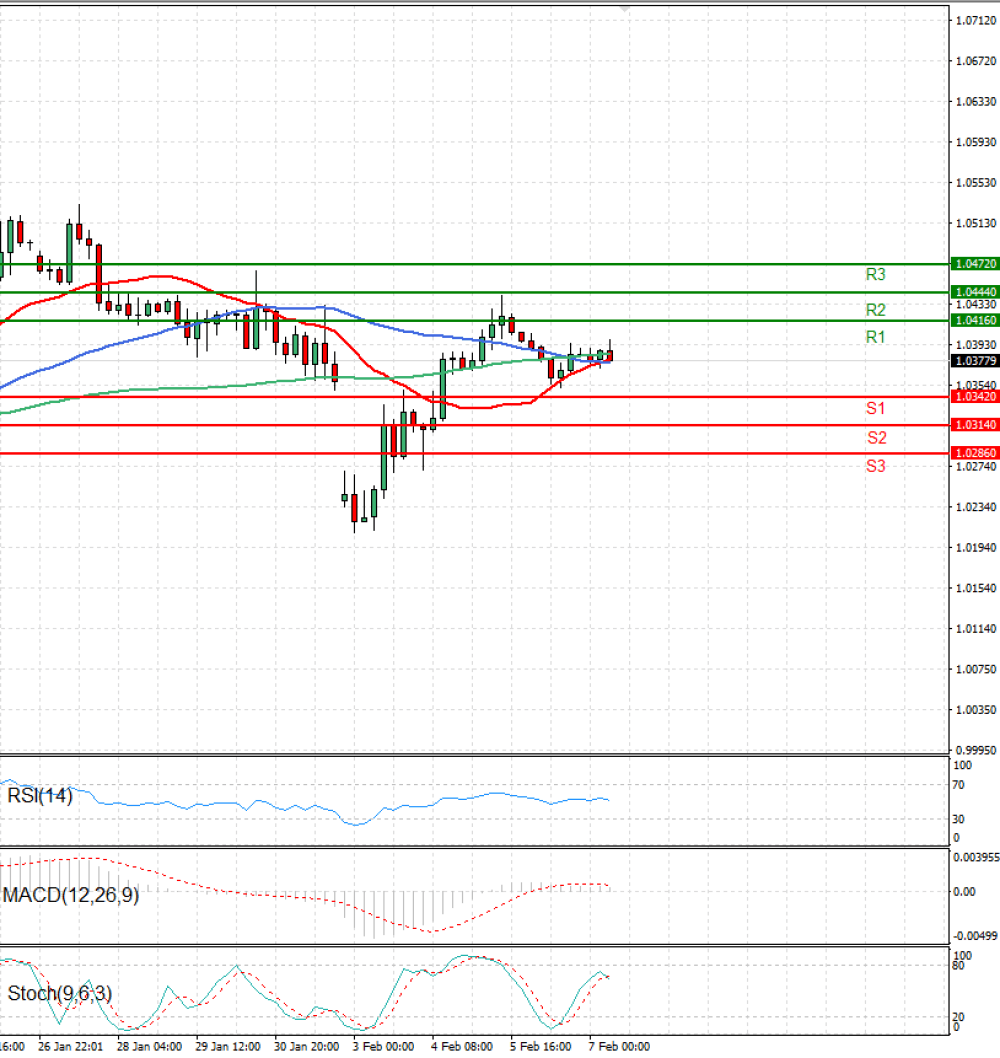Click the -0.00499 MACD scale value
The image size is (1000, 1058).
pyautogui.click(x=975, y=936)
